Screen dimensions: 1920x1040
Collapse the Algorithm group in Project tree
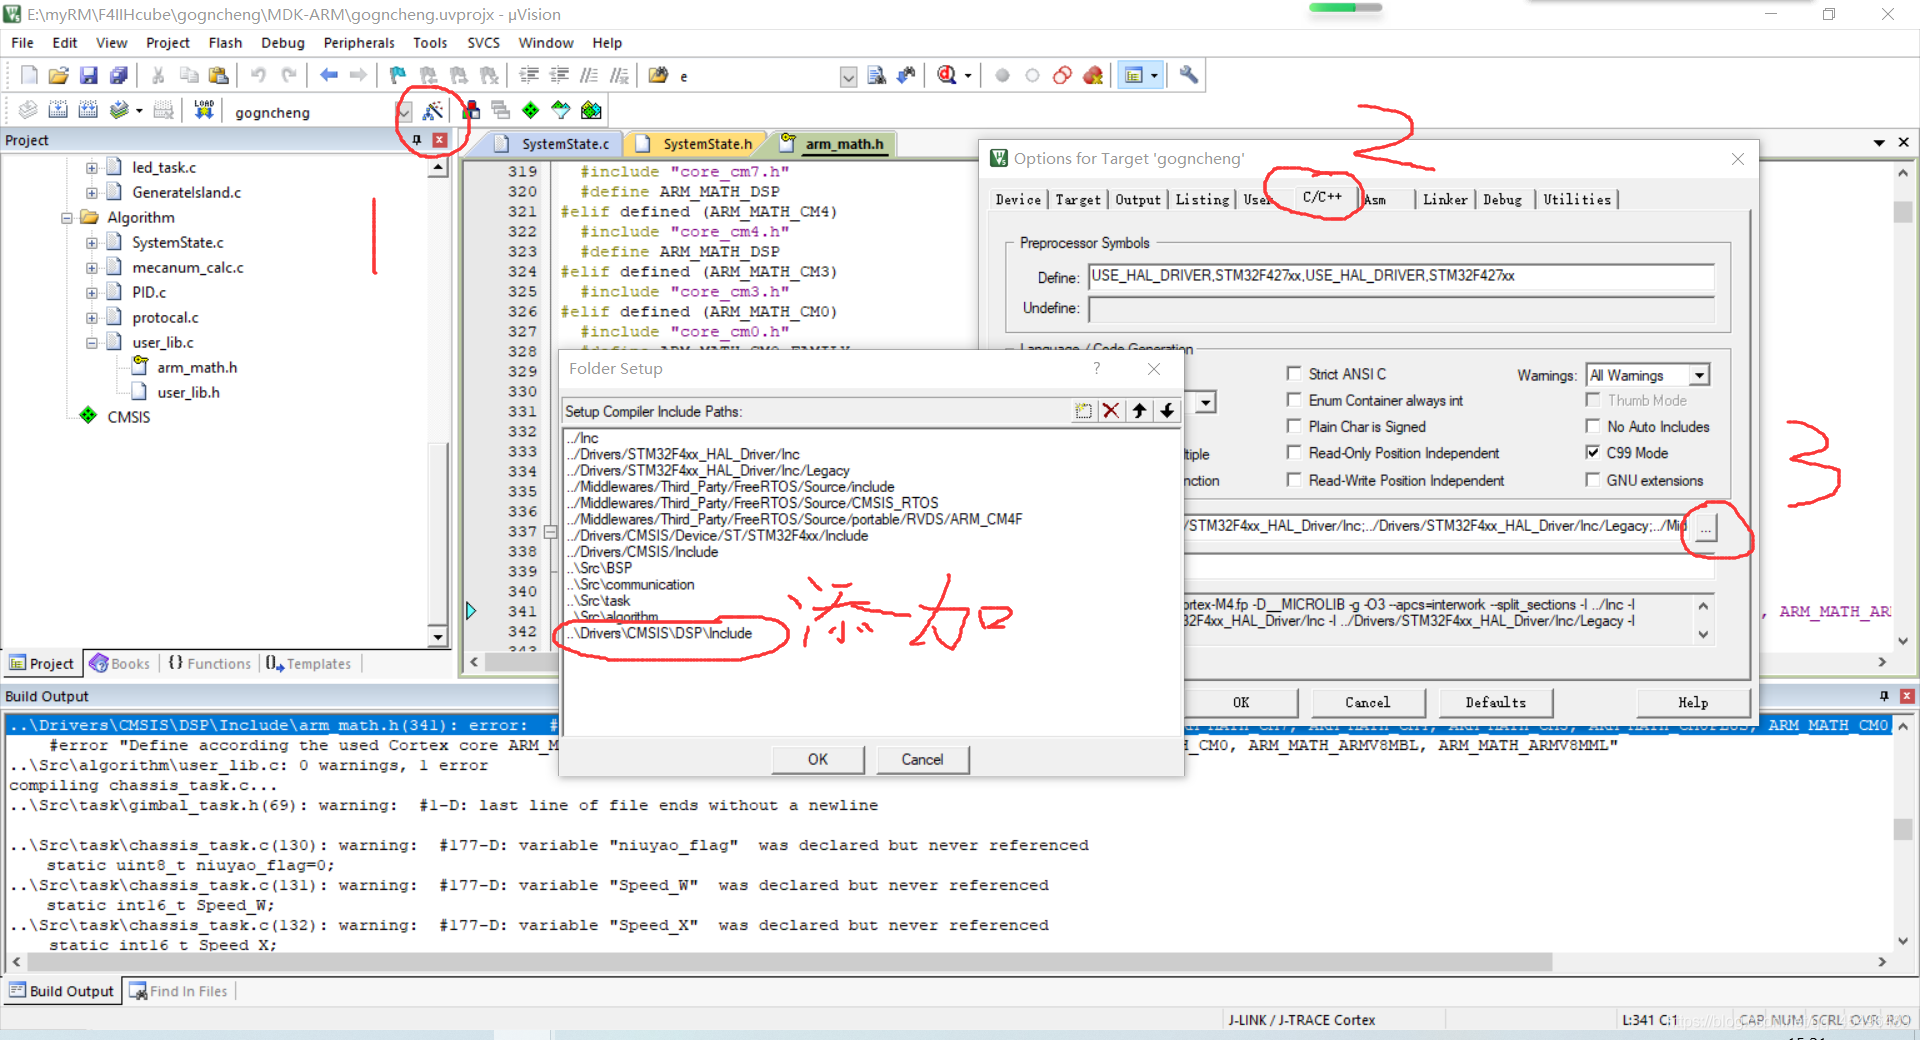pos(67,217)
